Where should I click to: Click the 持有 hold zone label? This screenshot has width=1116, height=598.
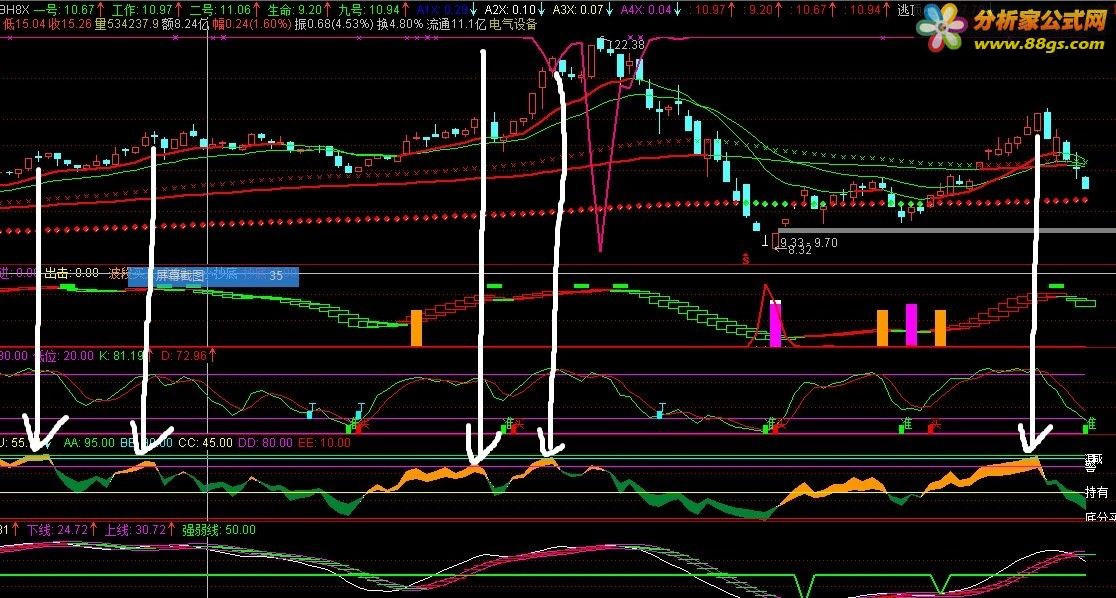[x=1096, y=492]
